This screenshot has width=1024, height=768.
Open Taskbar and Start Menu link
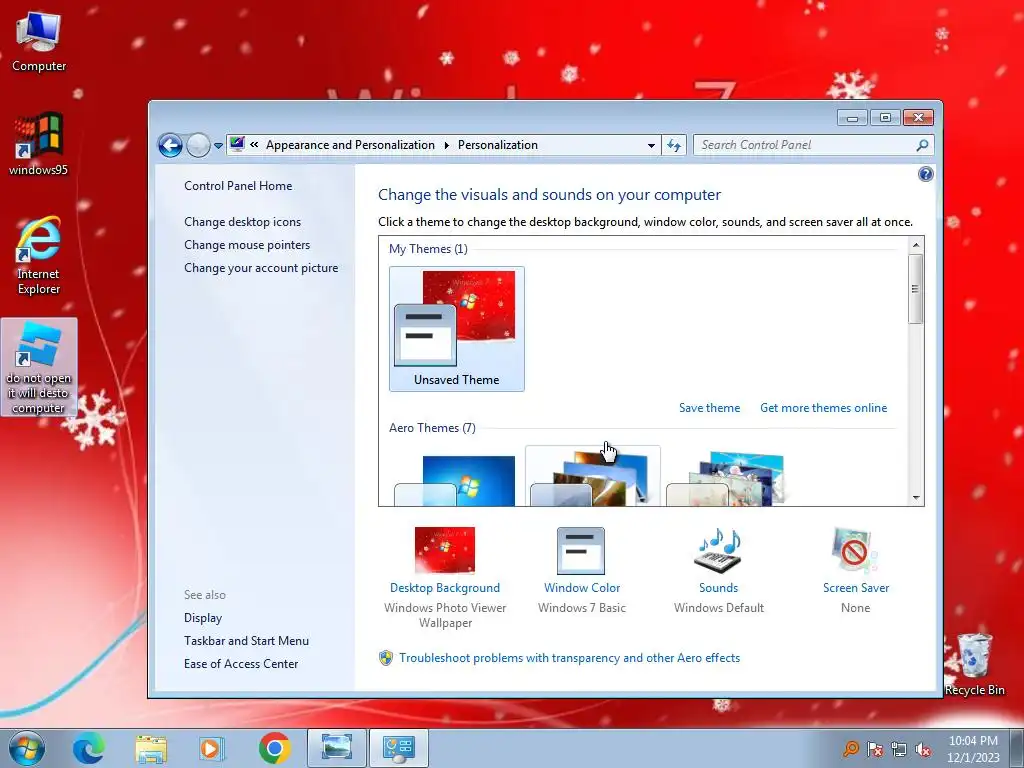coord(246,641)
